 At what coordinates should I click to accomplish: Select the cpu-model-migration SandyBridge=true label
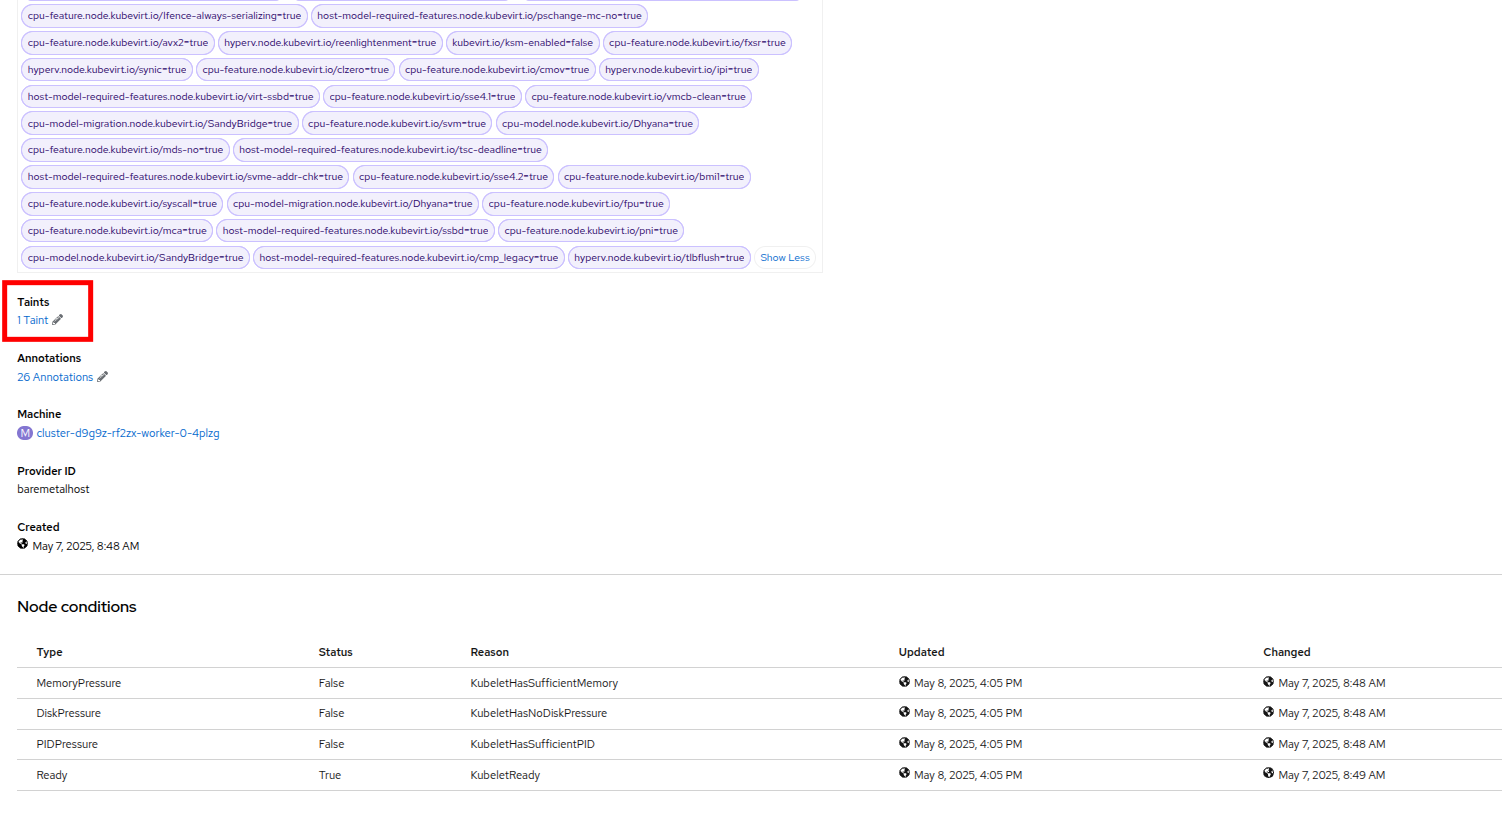[160, 124]
